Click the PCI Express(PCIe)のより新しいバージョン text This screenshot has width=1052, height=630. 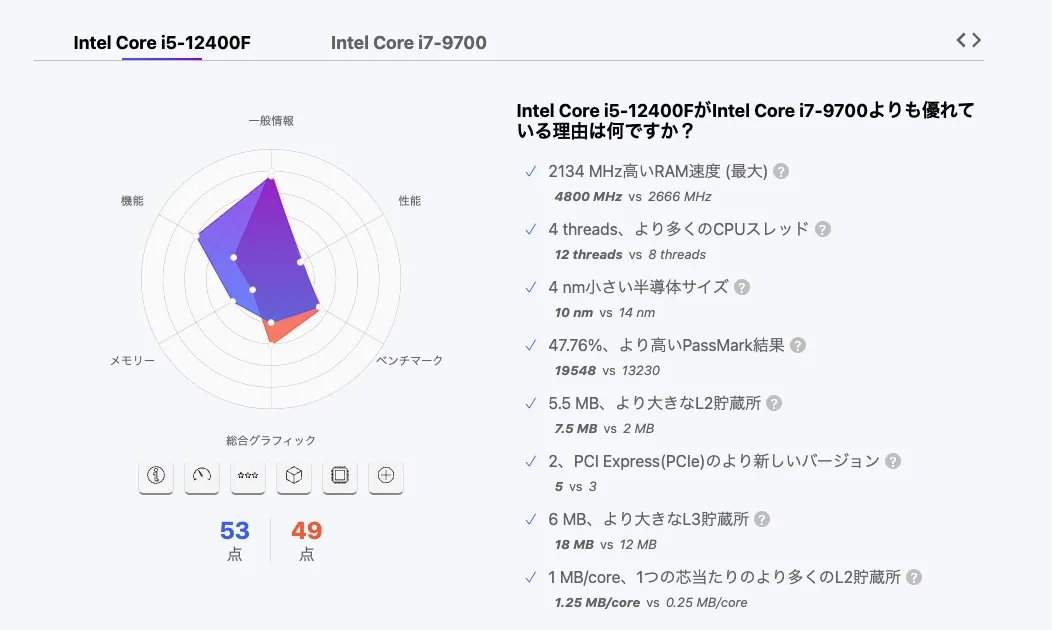727,461
